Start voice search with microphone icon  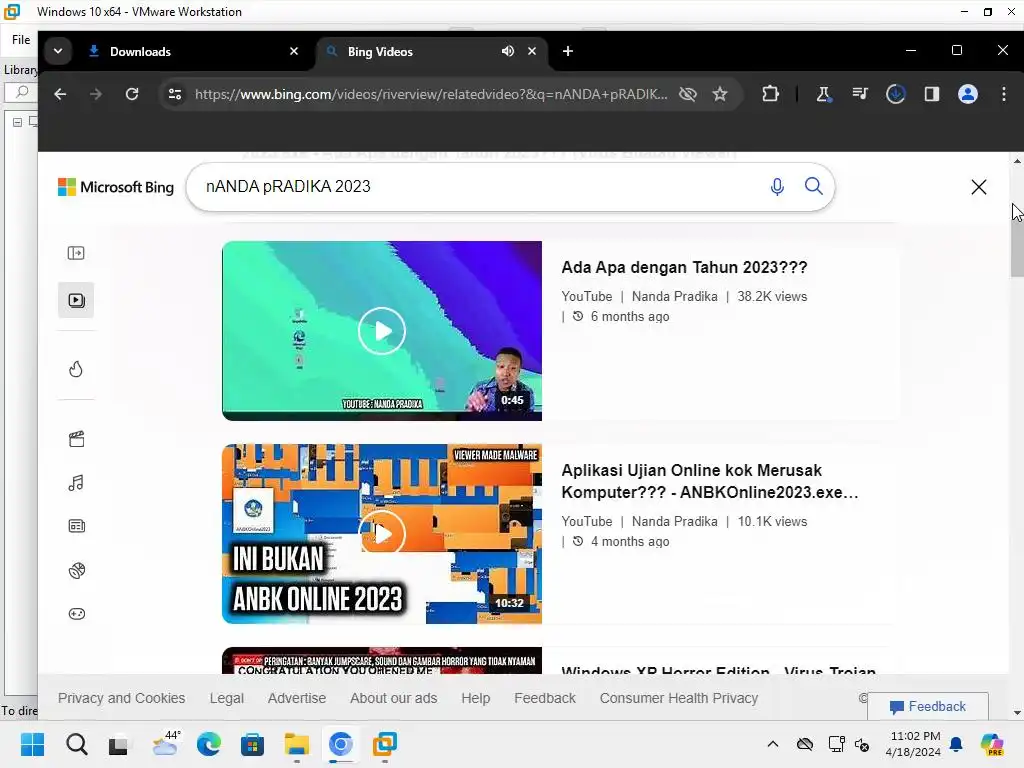click(x=777, y=187)
